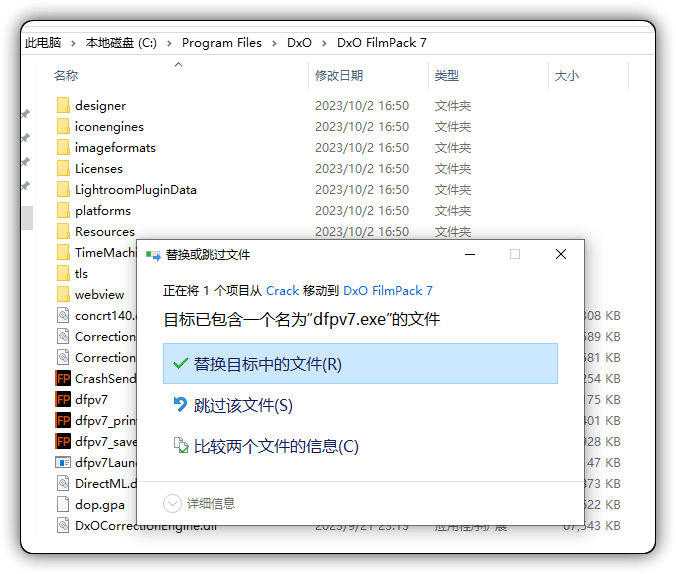Image resolution: width=676 pixels, height=574 pixels.
Task: Open the designer folder icon
Action: click(x=63, y=105)
